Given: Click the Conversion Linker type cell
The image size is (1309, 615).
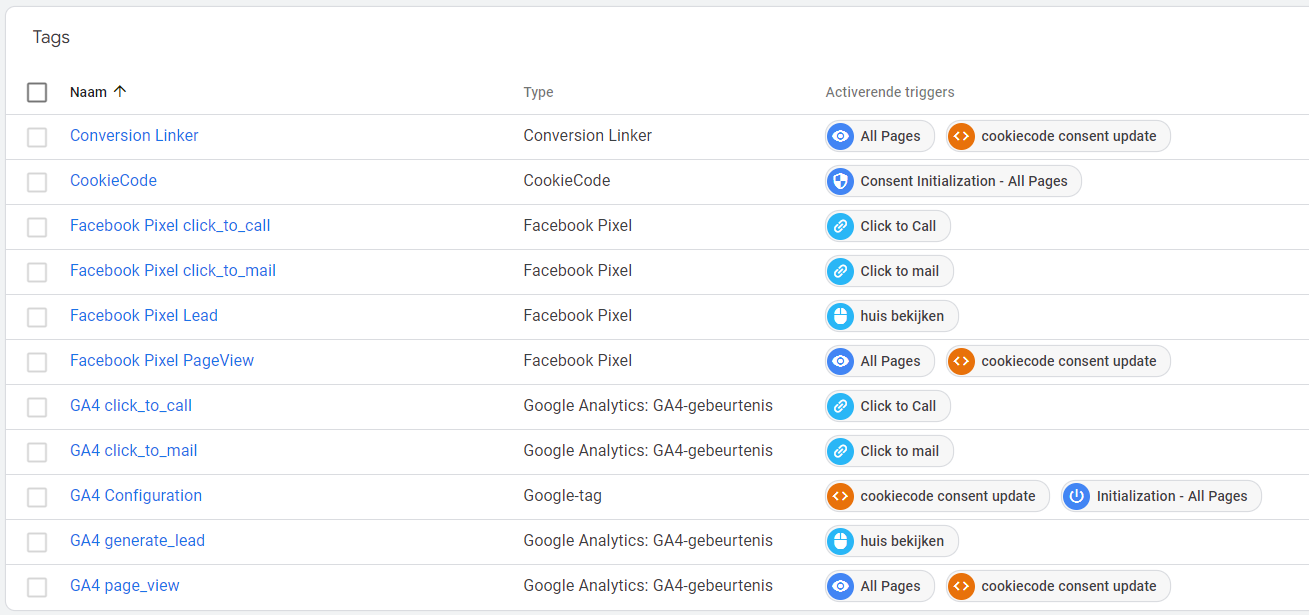Looking at the screenshot, I should 588,136.
